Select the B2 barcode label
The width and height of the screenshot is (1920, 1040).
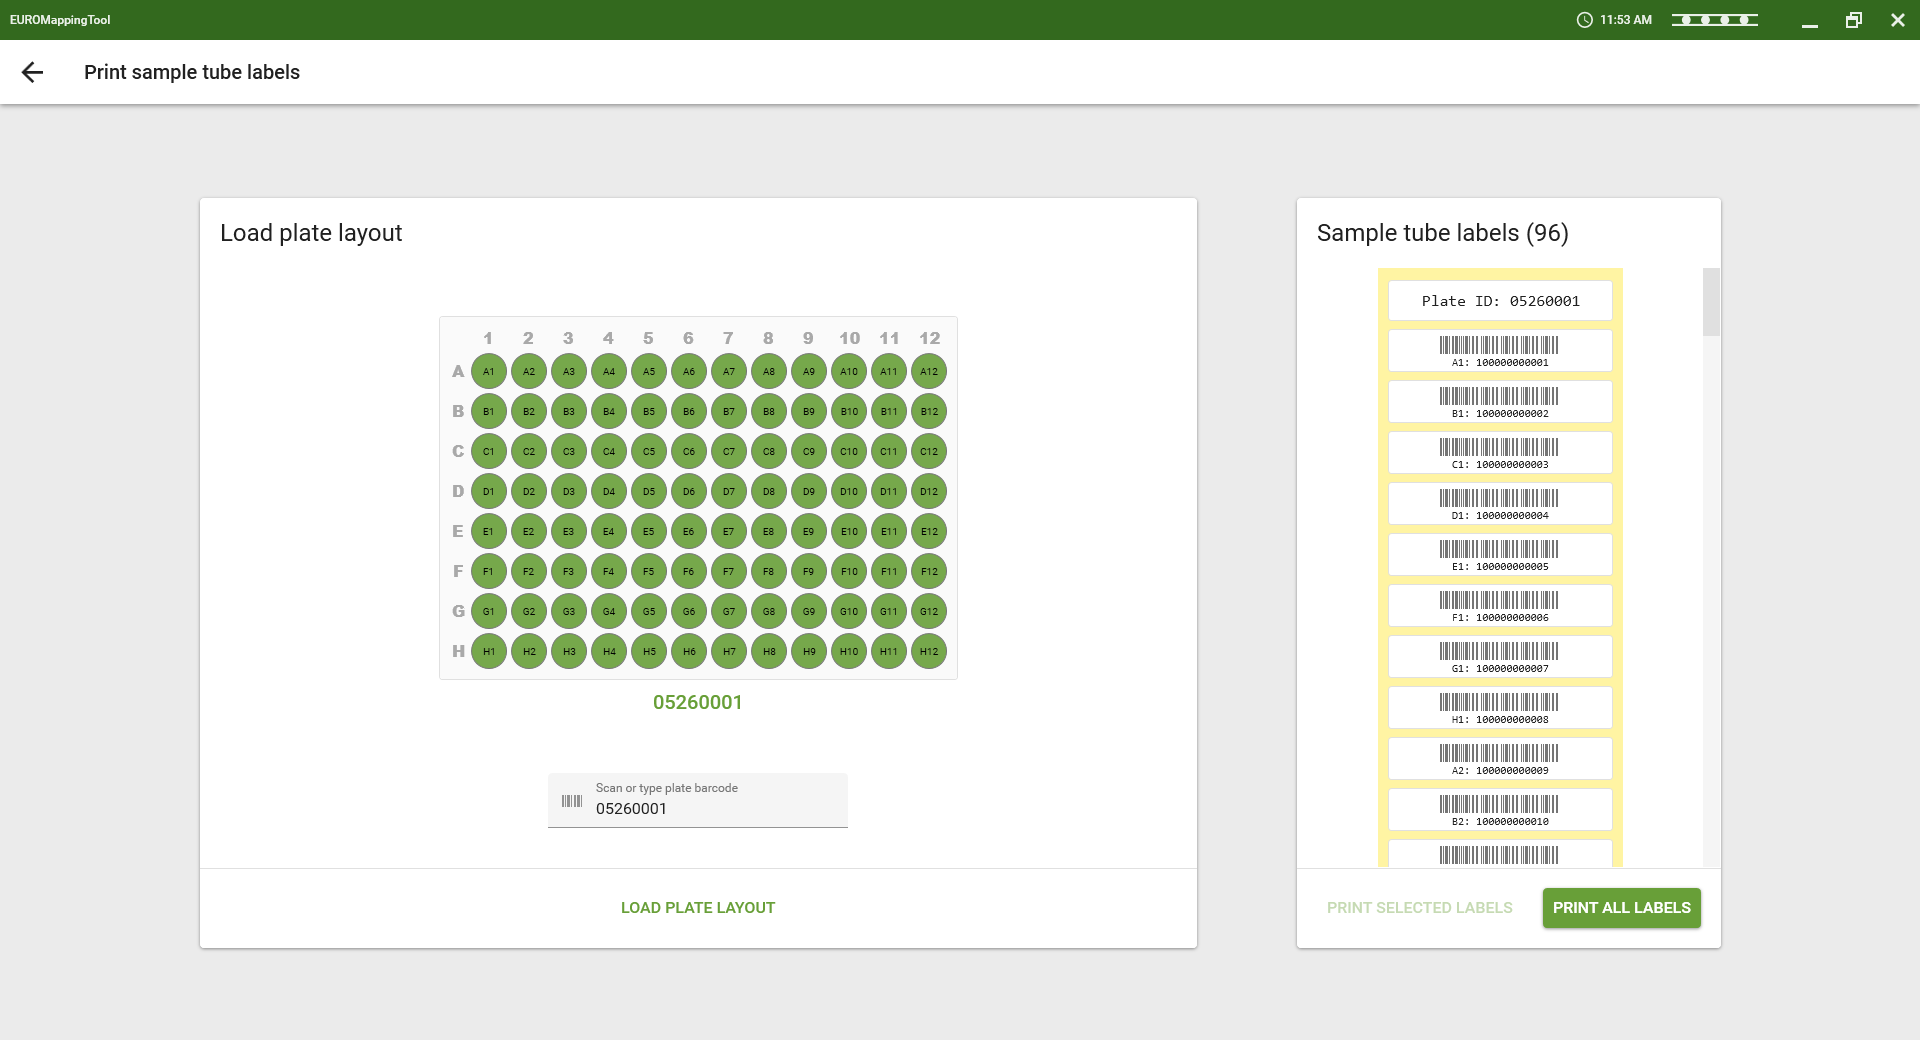coord(1499,810)
